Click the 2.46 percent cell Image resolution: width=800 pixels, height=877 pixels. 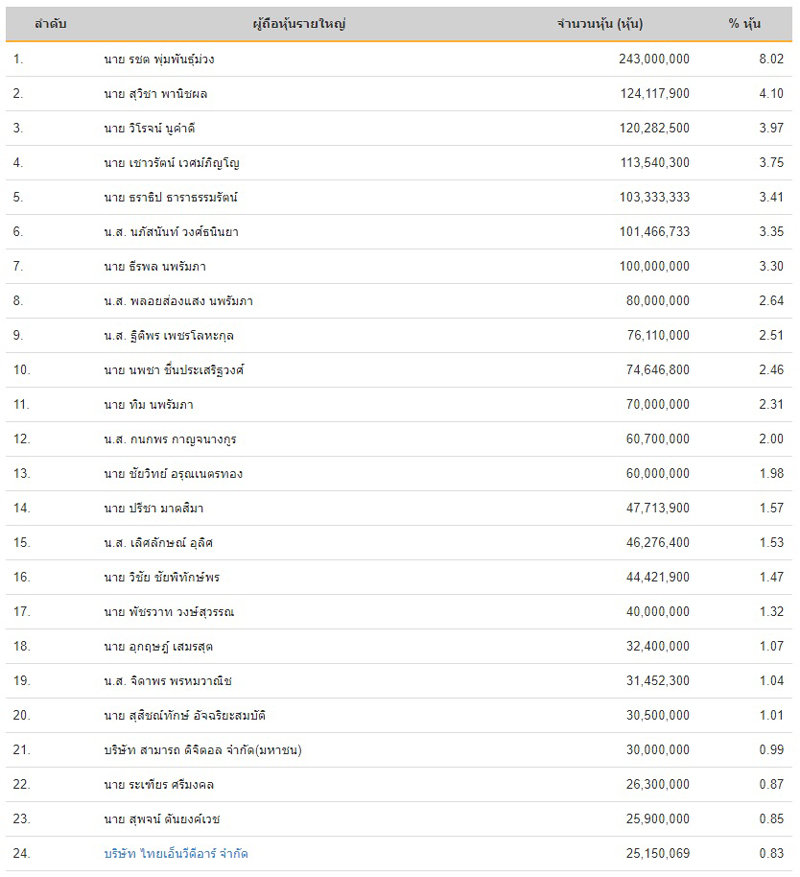click(x=770, y=370)
